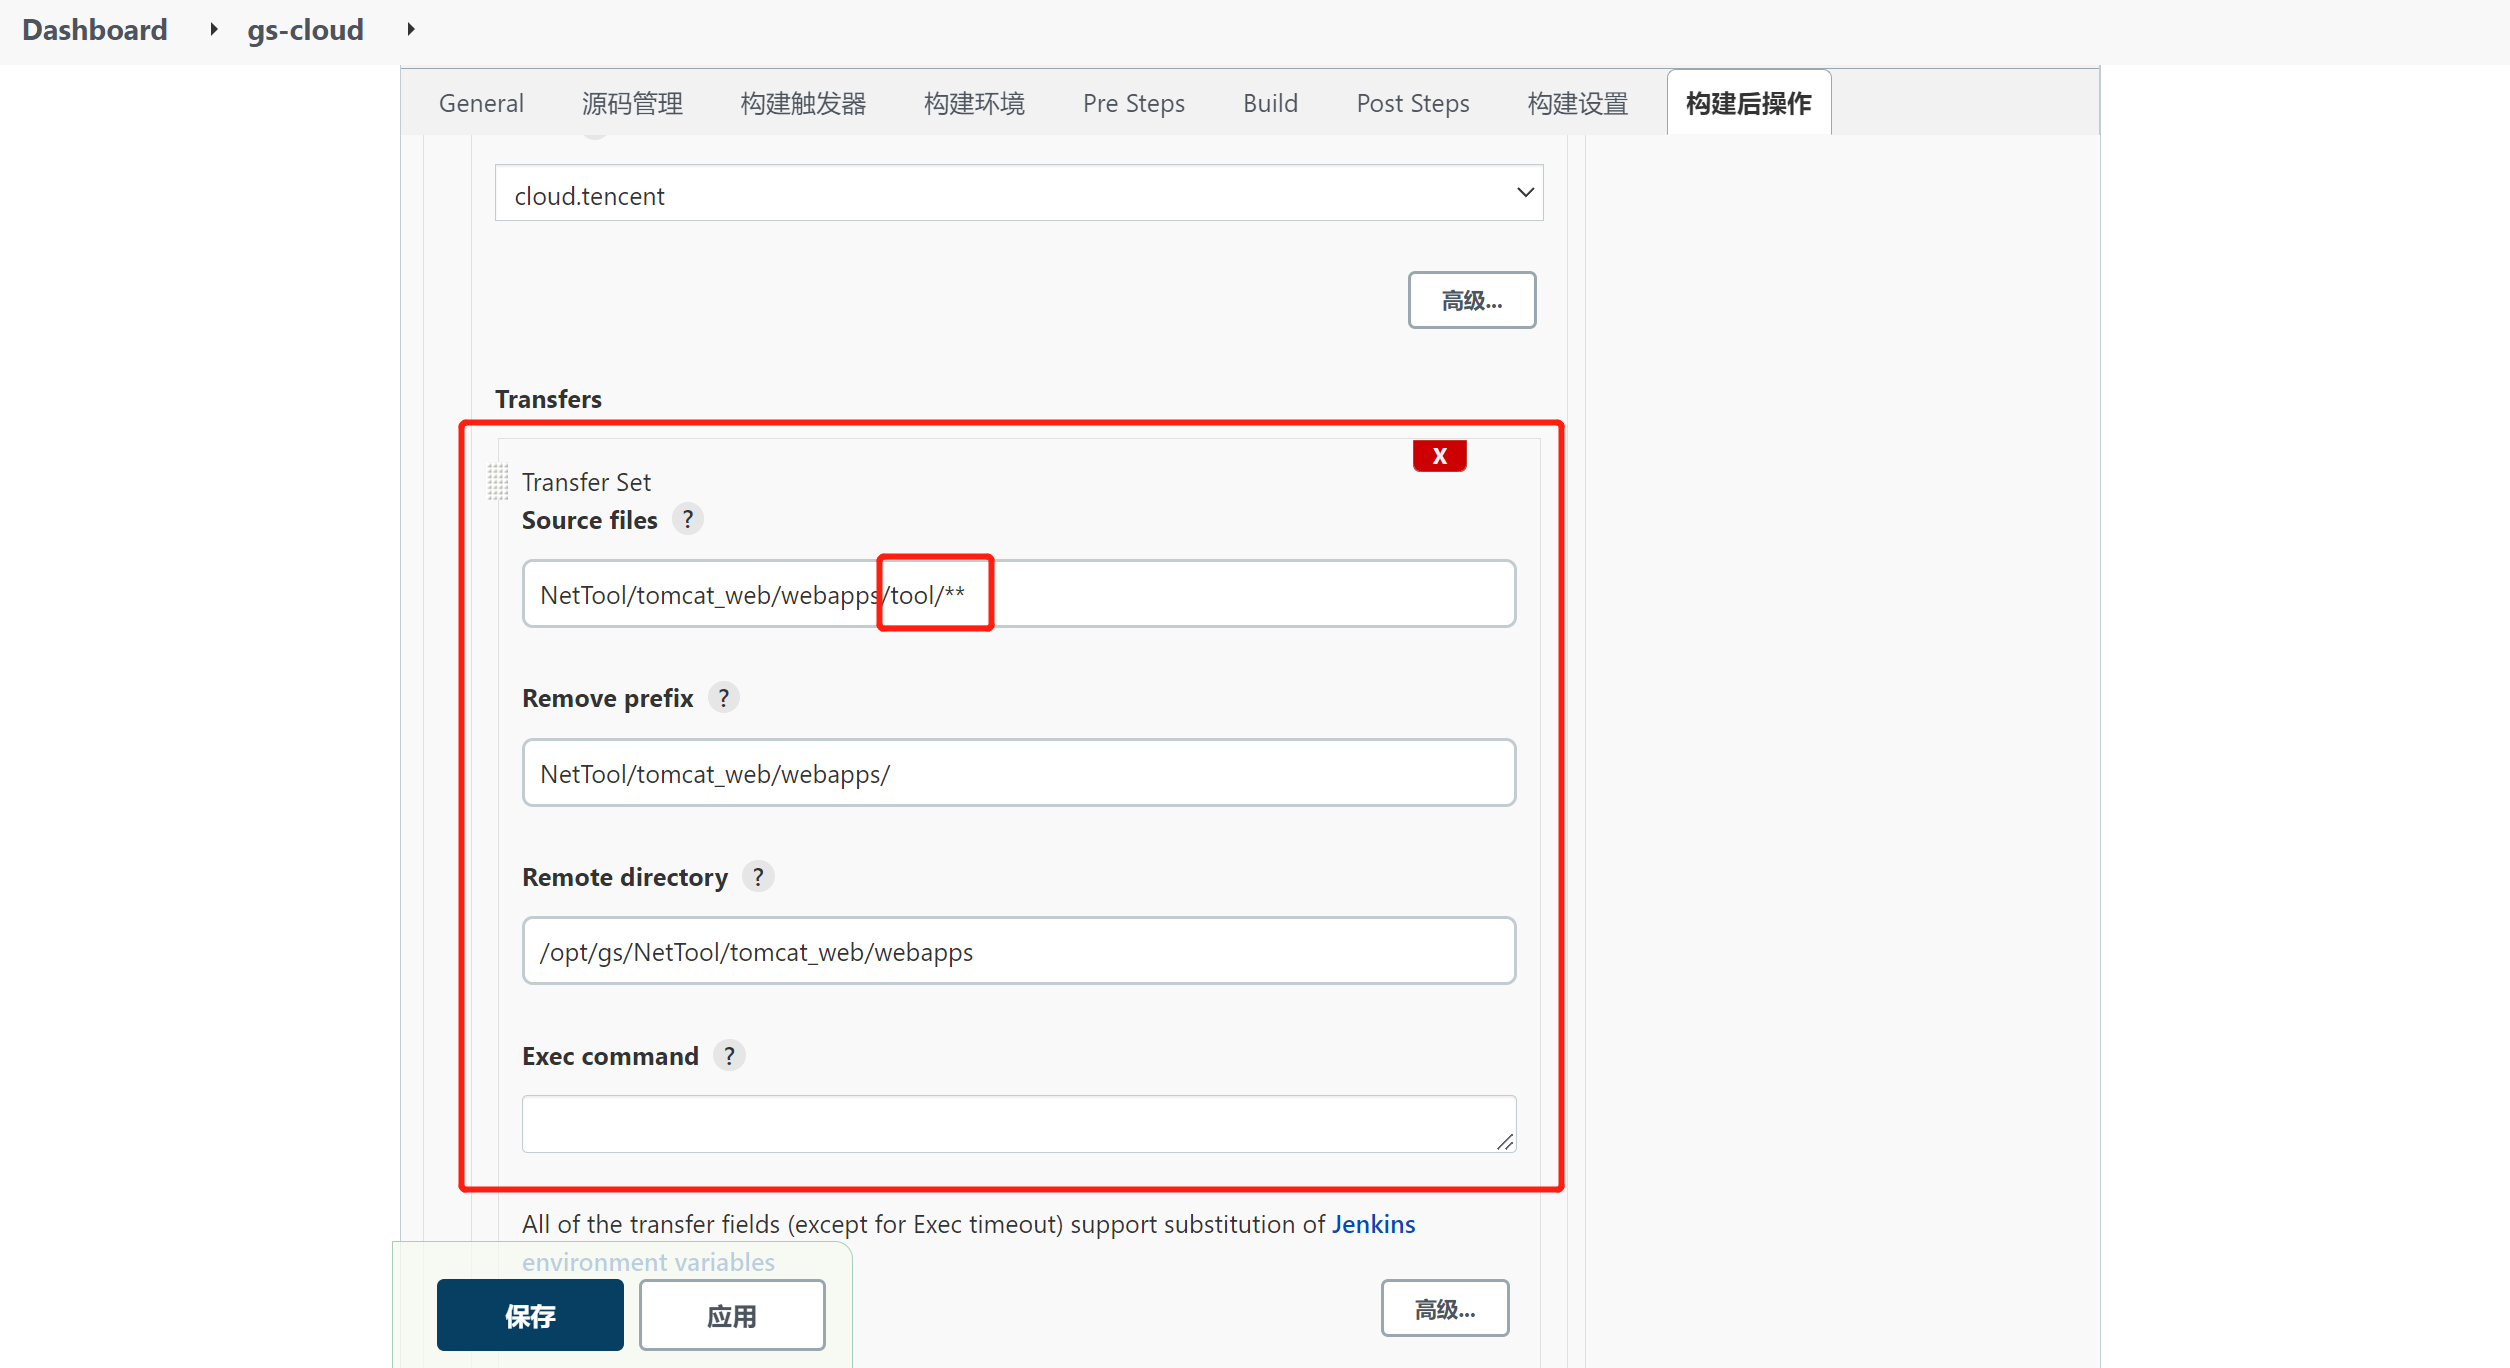This screenshot has height=1368, width=2510.
Task: Focus the Exec command text area
Action: click(1018, 1124)
